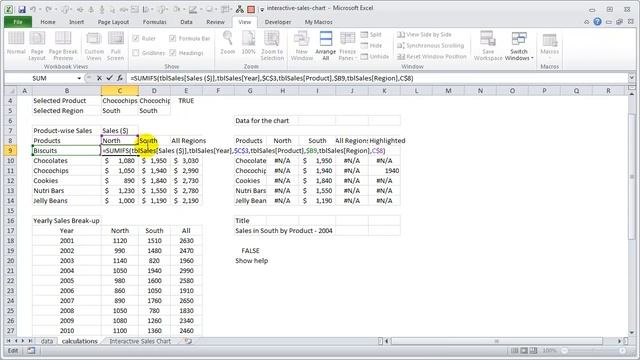The height and width of the screenshot is (360, 640).
Task: Click the vertical scrollbar thumb
Action: click(x=631, y=176)
